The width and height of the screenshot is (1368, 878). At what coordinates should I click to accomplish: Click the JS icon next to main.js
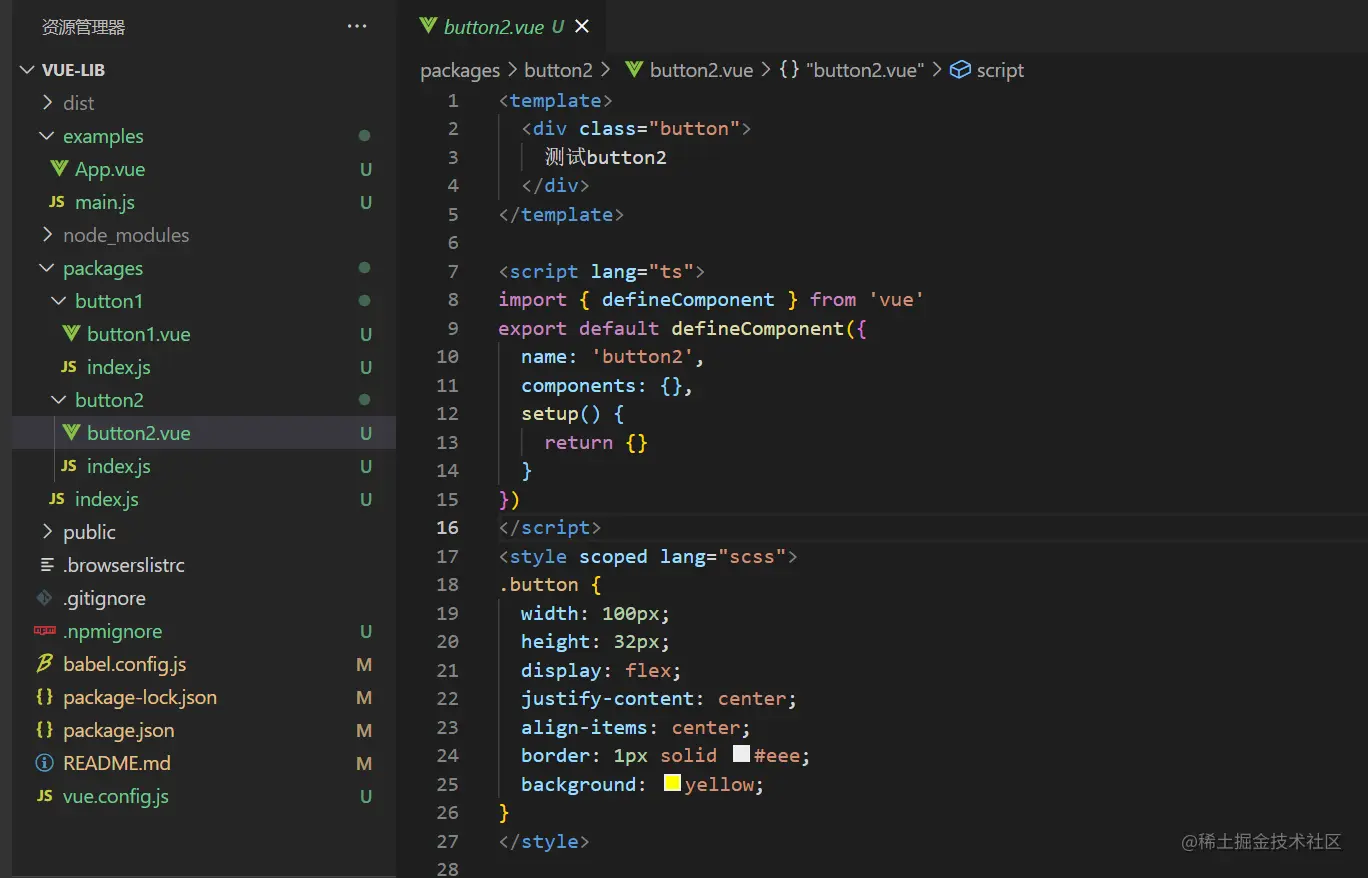(57, 202)
